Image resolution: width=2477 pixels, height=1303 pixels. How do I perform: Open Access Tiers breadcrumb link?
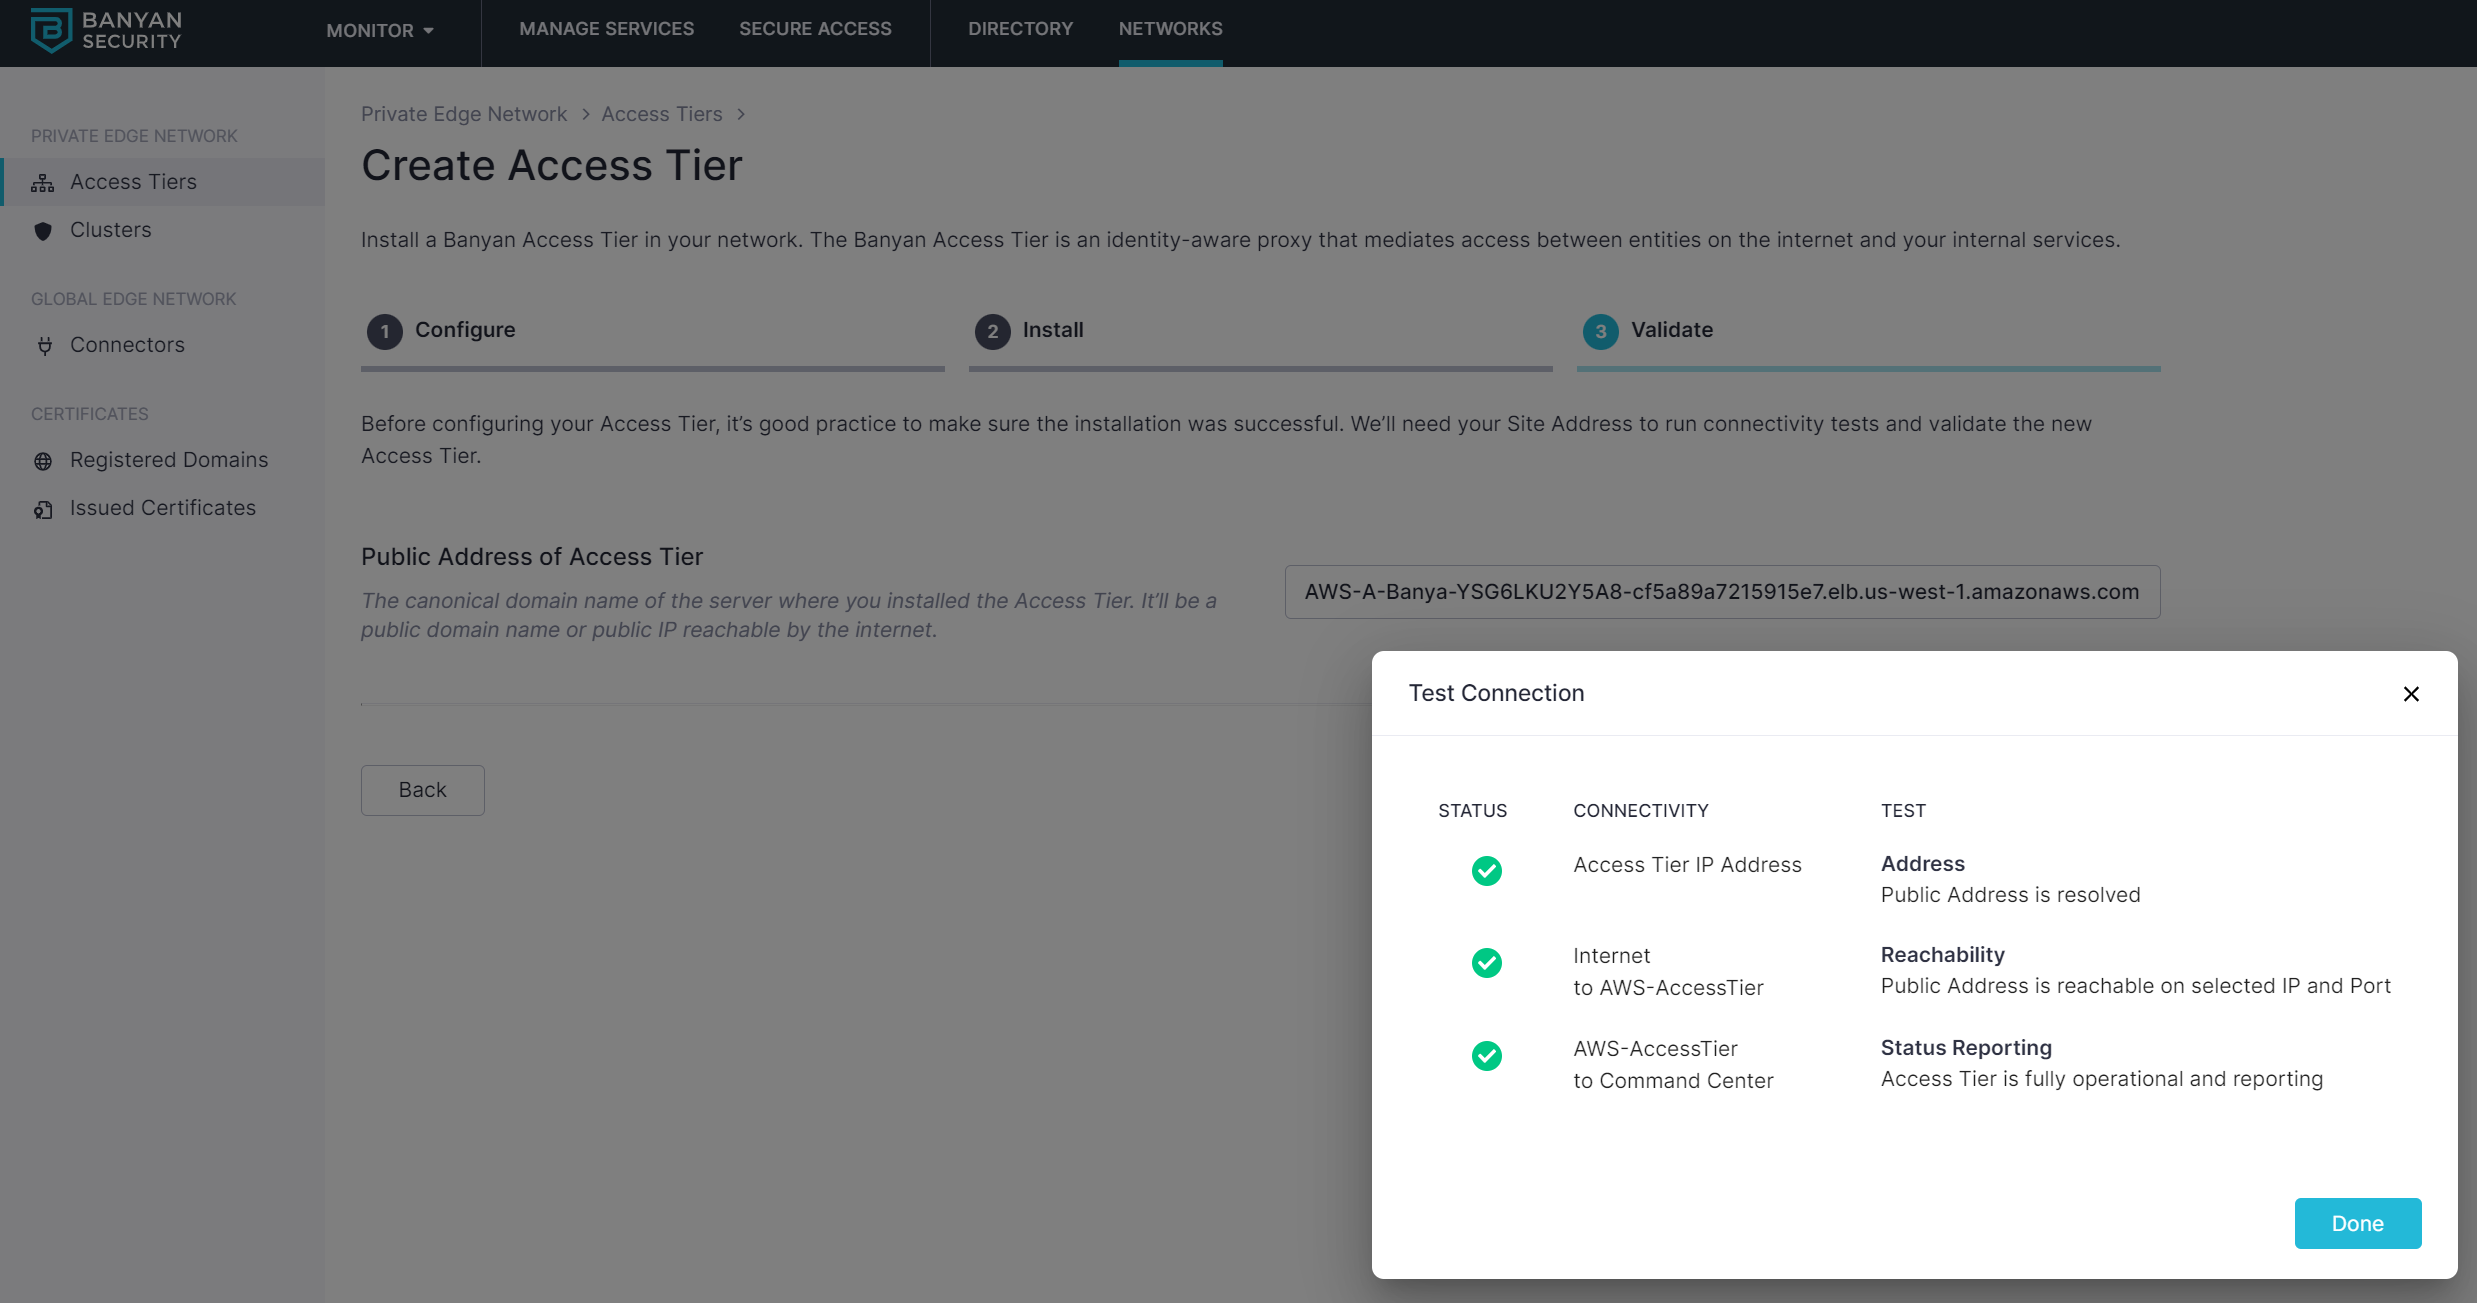(x=661, y=114)
